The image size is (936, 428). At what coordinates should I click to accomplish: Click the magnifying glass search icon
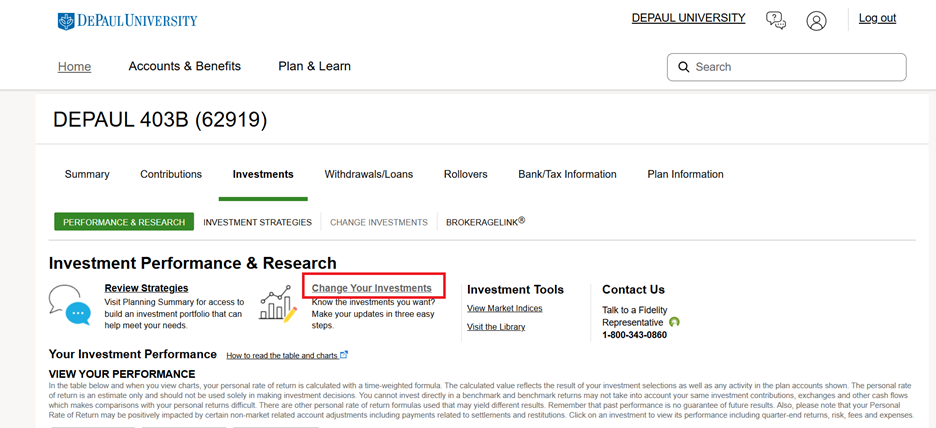click(684, 67)
